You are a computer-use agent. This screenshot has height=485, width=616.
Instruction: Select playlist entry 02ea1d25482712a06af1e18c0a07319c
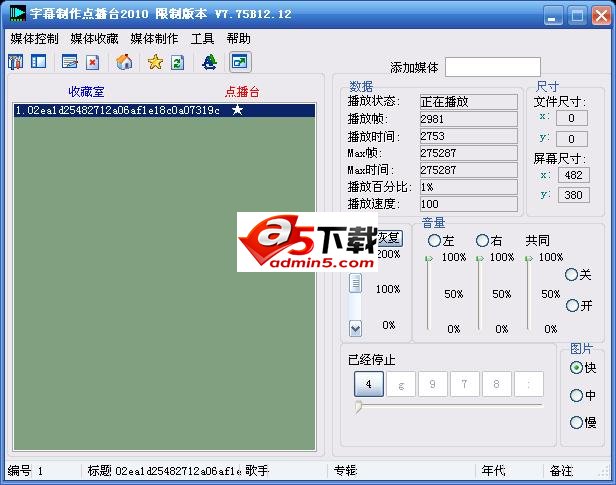click(x=165, y=110)
